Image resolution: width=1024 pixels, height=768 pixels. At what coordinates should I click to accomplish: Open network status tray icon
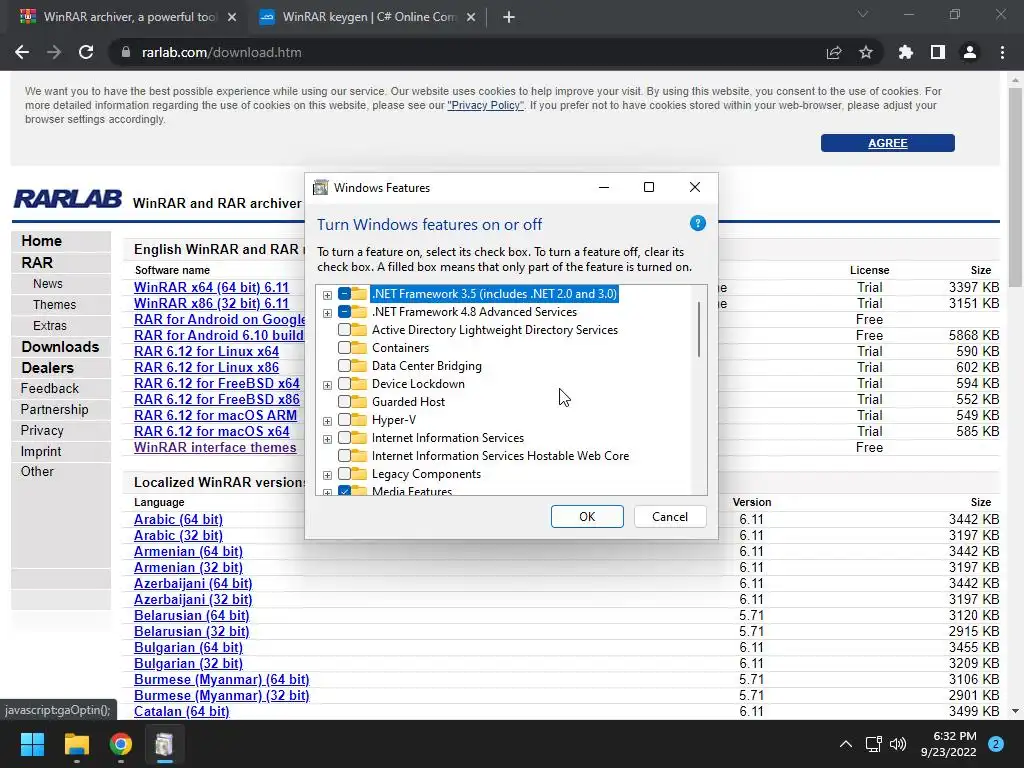point(873,744)
